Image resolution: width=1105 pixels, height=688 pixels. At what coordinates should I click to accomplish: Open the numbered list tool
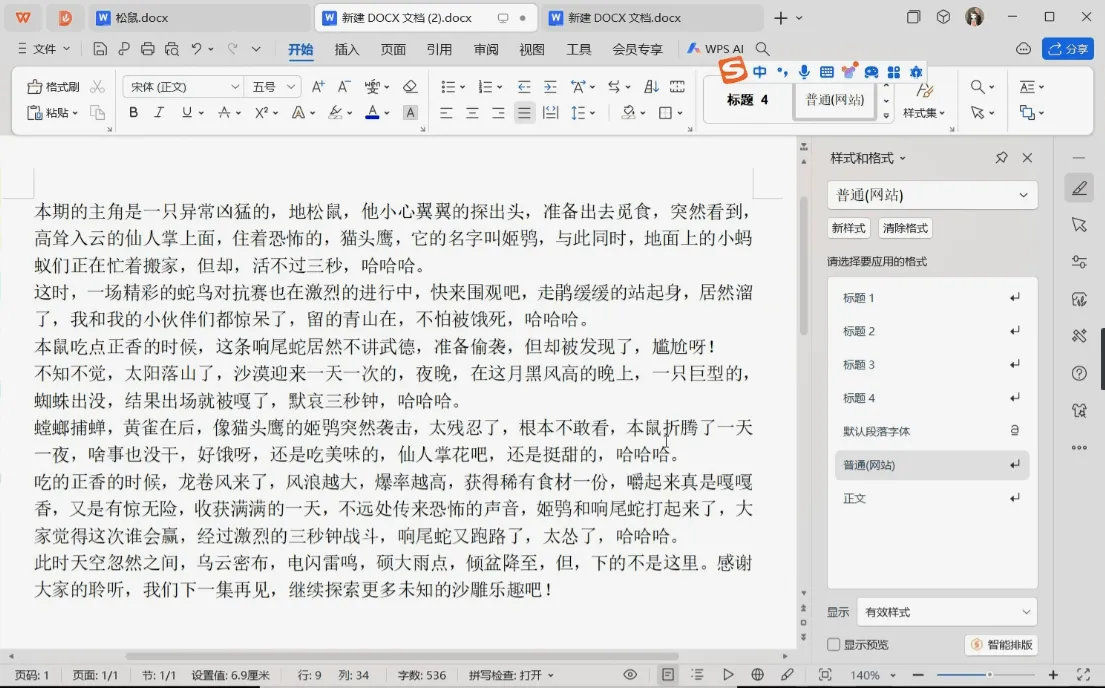pos(486,87)
